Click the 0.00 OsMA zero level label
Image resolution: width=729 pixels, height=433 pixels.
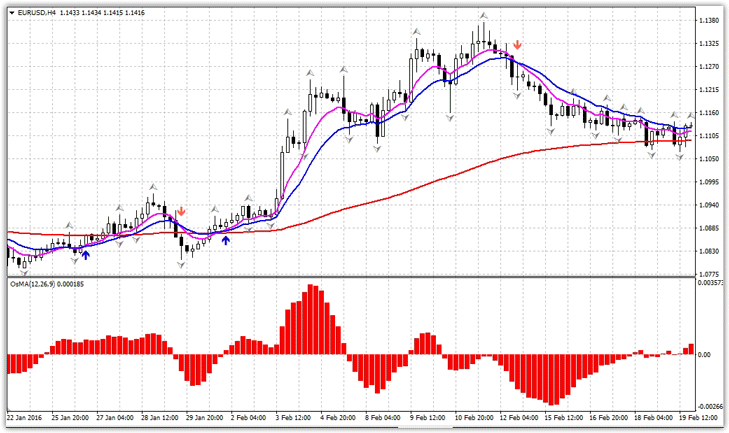704,354
